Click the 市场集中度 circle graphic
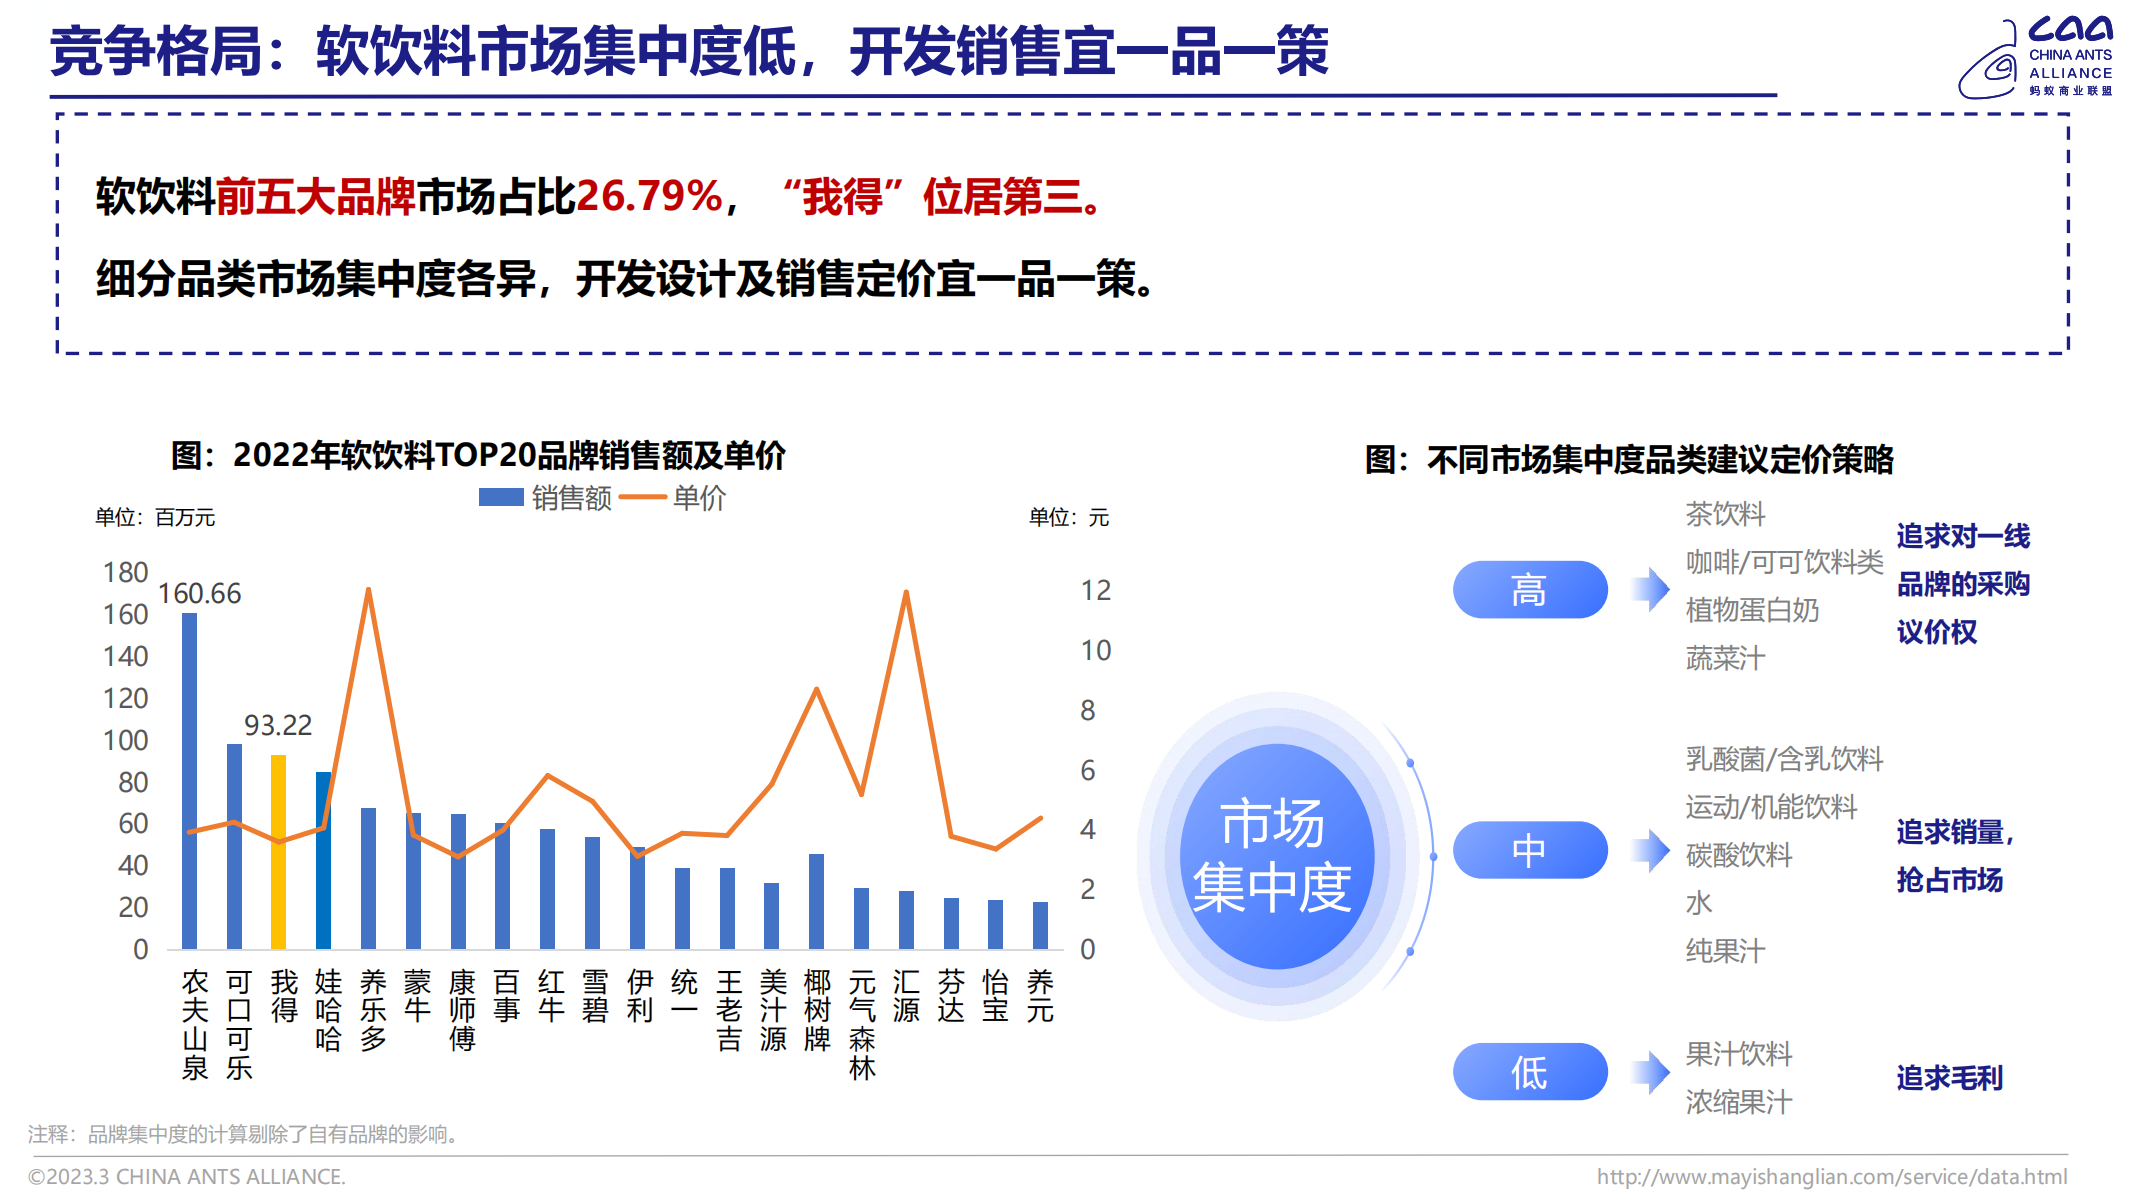The height and width of the screenshot is (1200, 2133). coord(1277,856)
